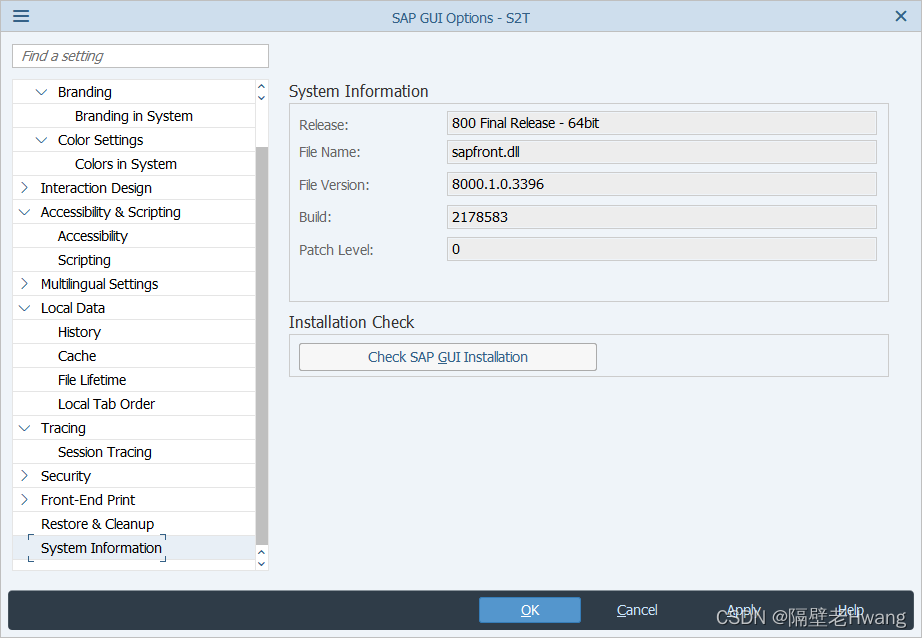This screenshot has height=638, width=922.
Task: Open Help from the bottom bar
Action: point(850,610)
